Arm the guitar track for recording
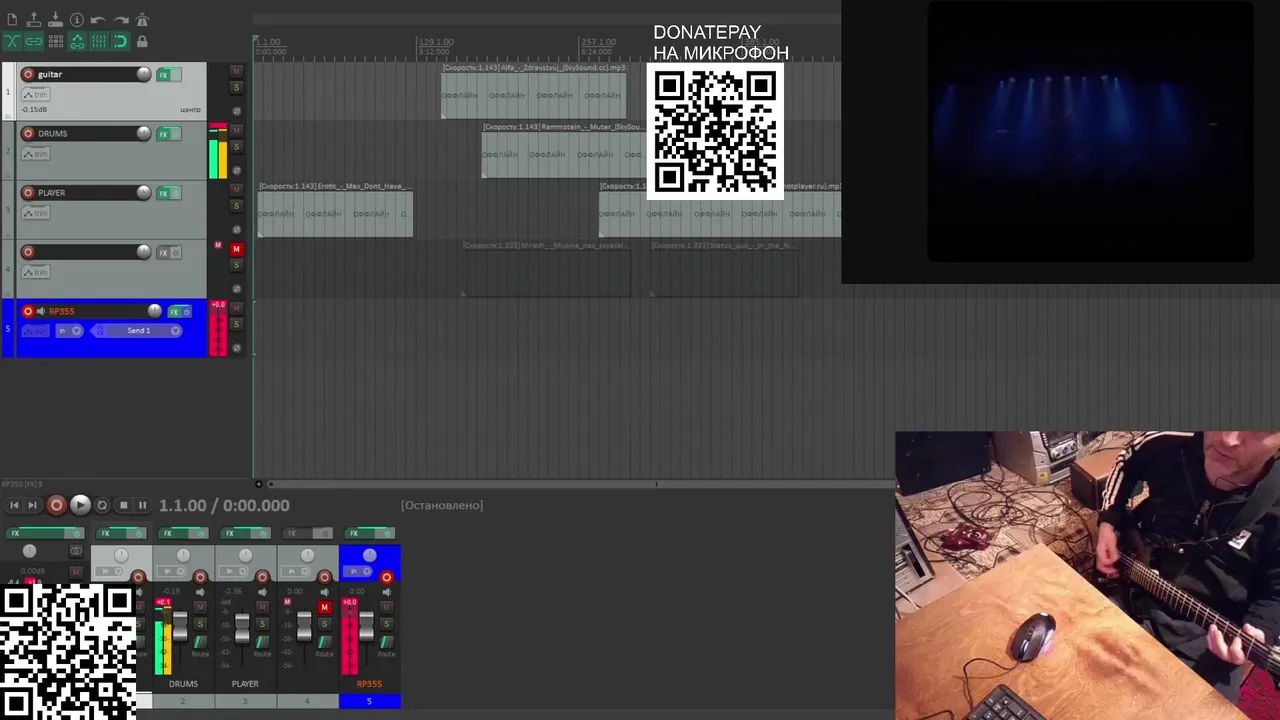This screenshot has width=1280, height=720. point(28,74)
